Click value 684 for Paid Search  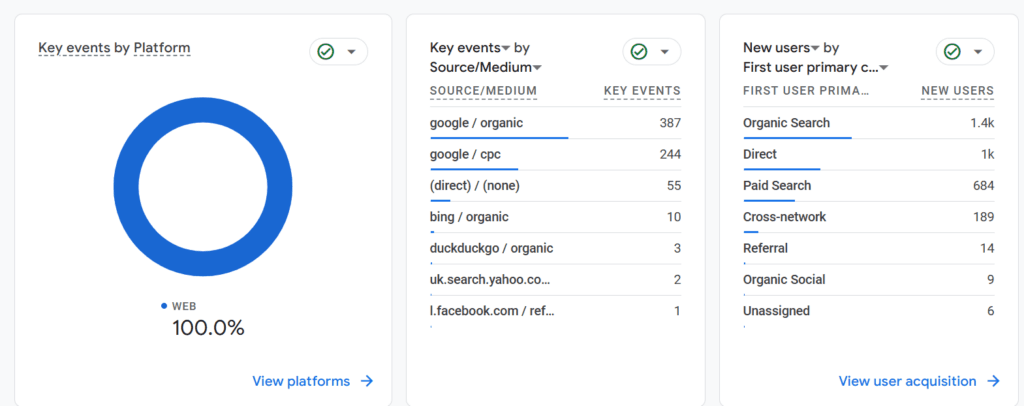[984, 185]
